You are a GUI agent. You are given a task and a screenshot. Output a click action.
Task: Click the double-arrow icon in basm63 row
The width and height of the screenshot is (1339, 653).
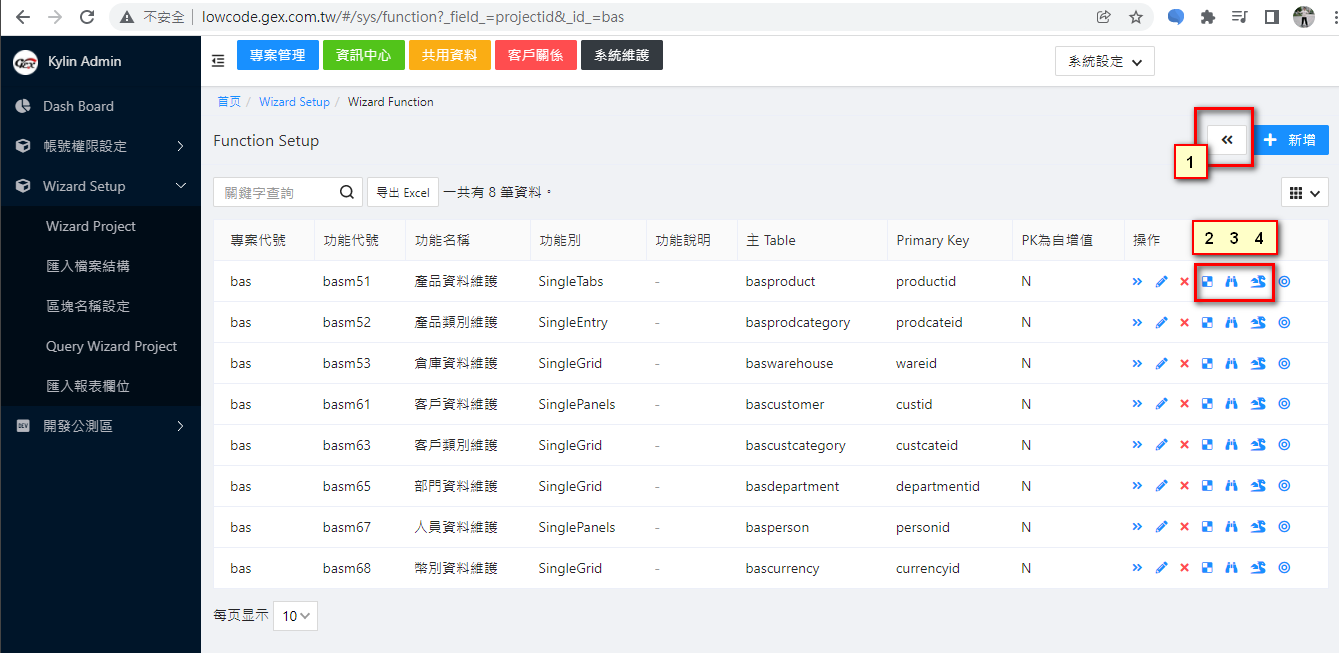pyautogui.click(x=1137, y=446)
